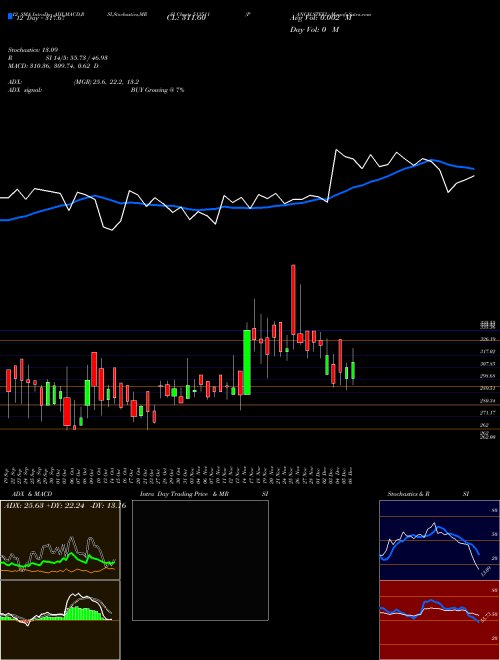Click the '326.19' price axis label

pyautogui.click(x=488, y=339)
